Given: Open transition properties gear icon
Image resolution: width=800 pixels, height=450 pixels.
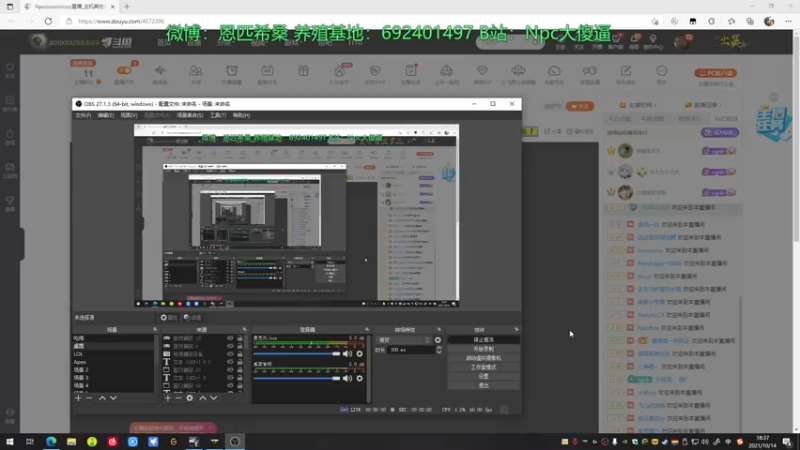Looking at the screenshot, I should [x=438, y=340].
